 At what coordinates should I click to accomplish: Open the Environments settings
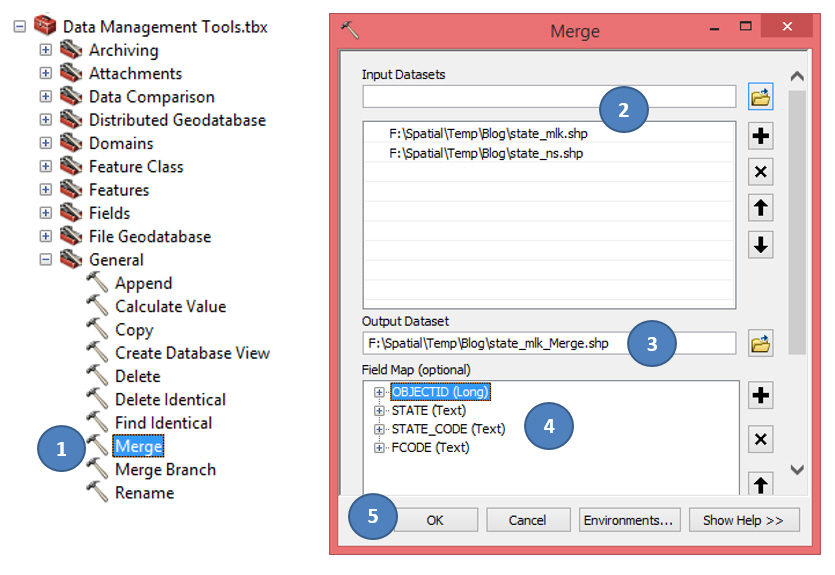point(629,520)
